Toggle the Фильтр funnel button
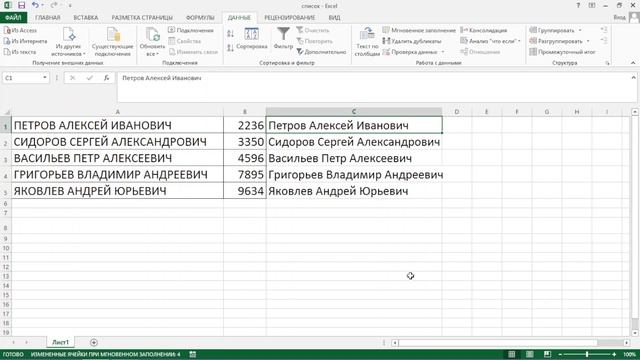Screen dimensions: 640x360 (x=283, y=39)
